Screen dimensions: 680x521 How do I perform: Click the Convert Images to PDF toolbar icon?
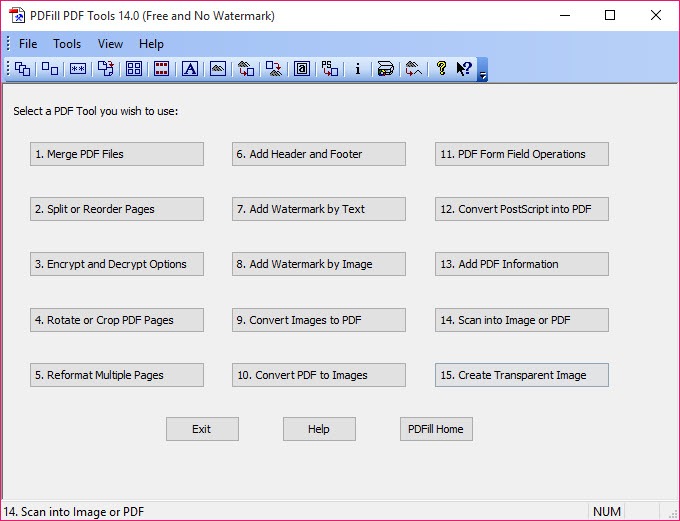(x=246, y=69)
